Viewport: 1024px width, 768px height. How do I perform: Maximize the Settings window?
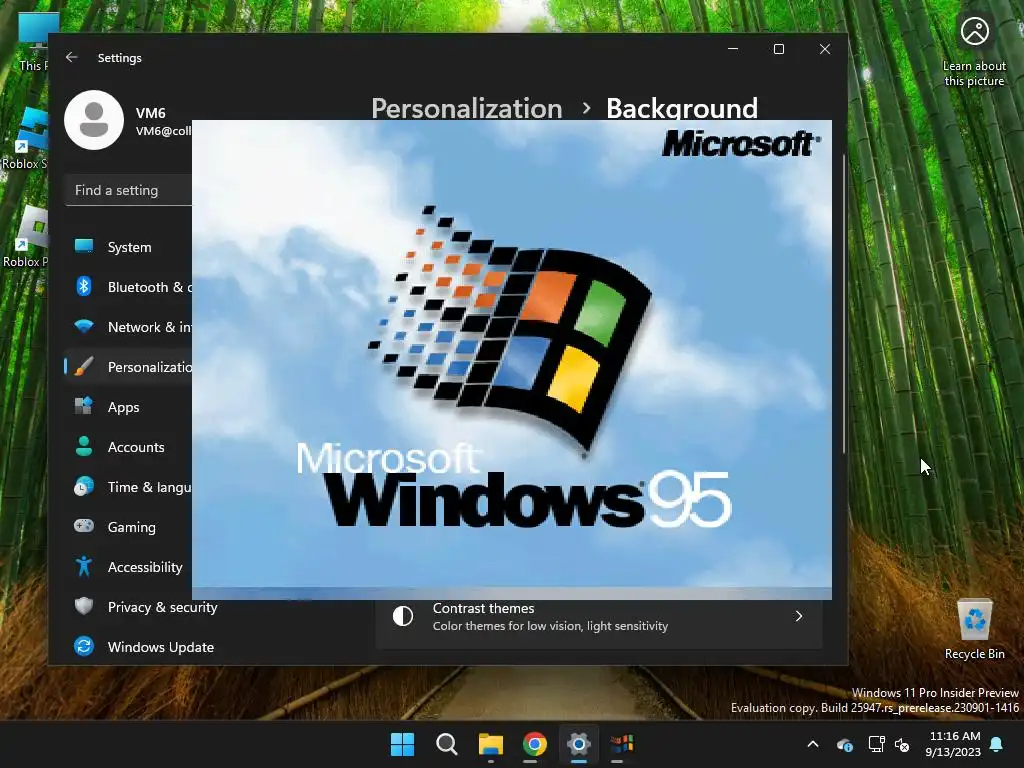pos(778,49)
